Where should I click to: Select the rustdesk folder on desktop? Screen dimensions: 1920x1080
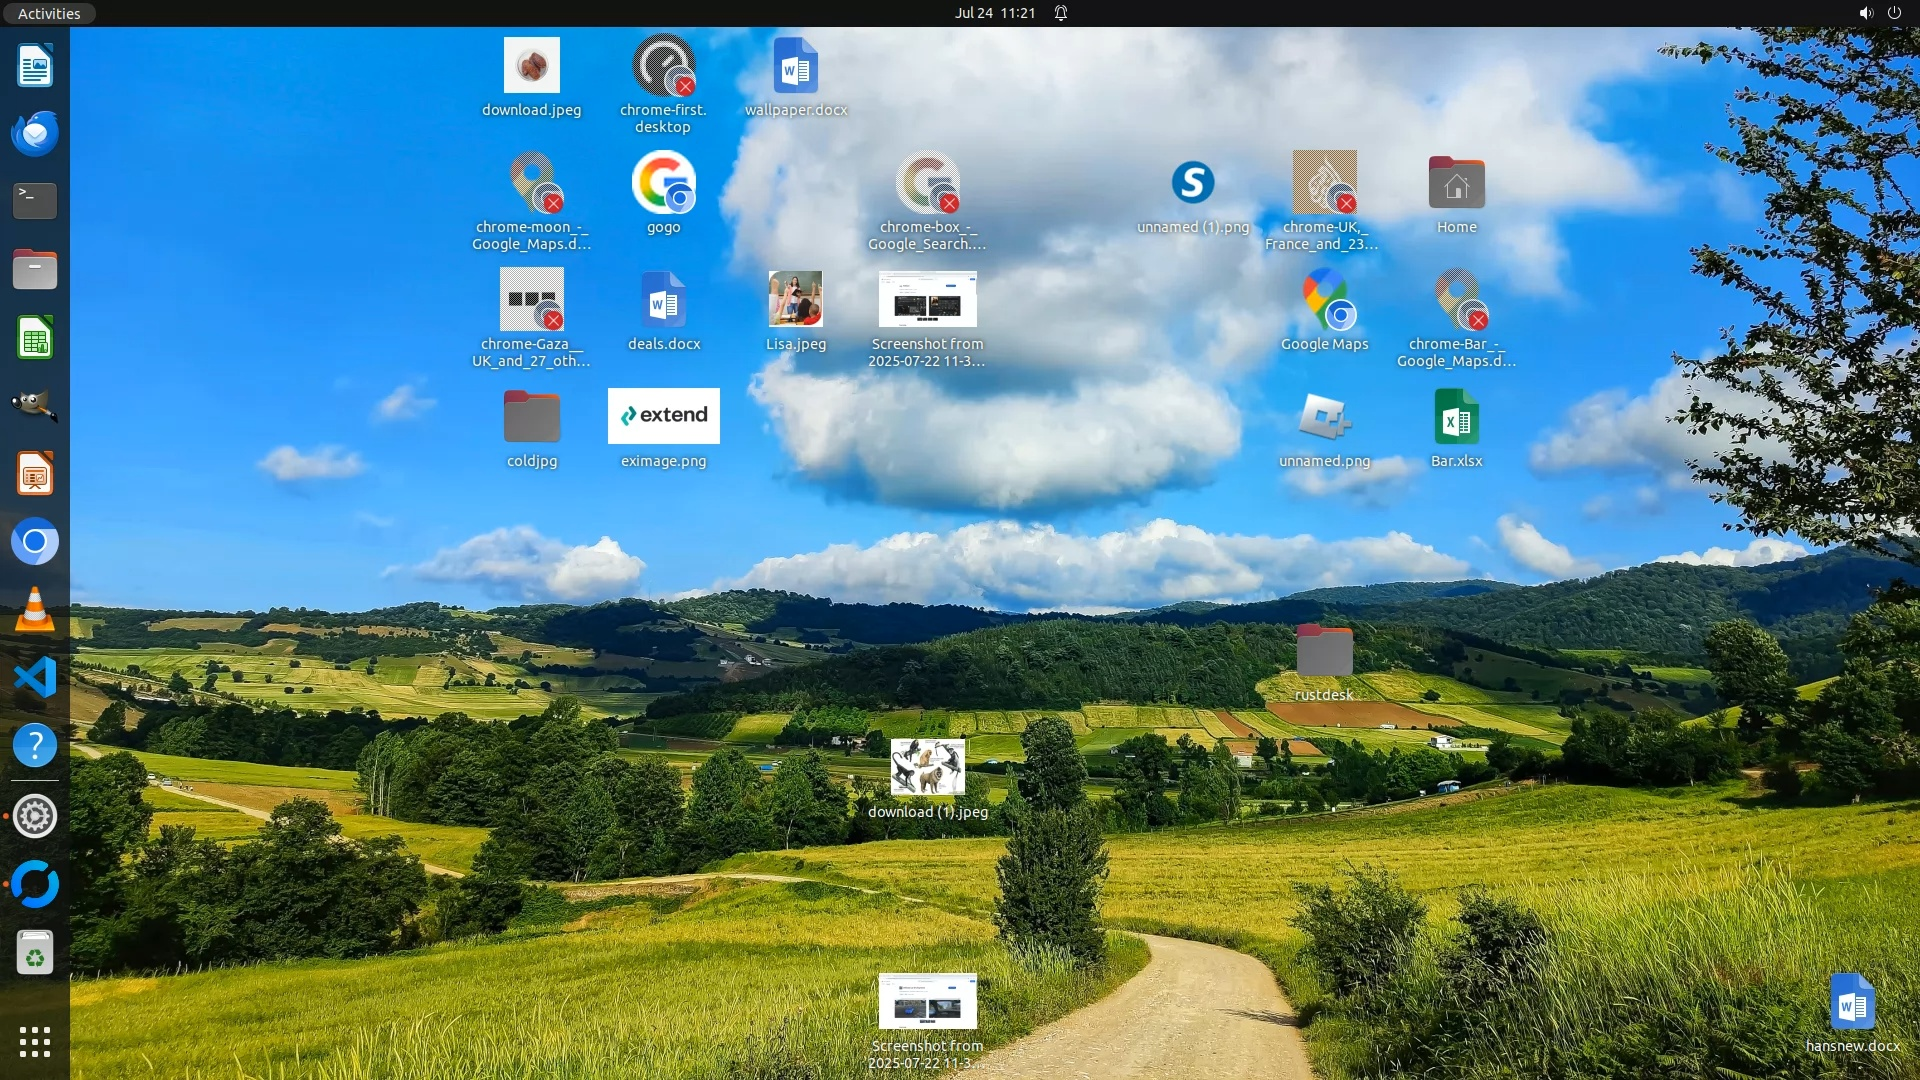[1324, 652]
